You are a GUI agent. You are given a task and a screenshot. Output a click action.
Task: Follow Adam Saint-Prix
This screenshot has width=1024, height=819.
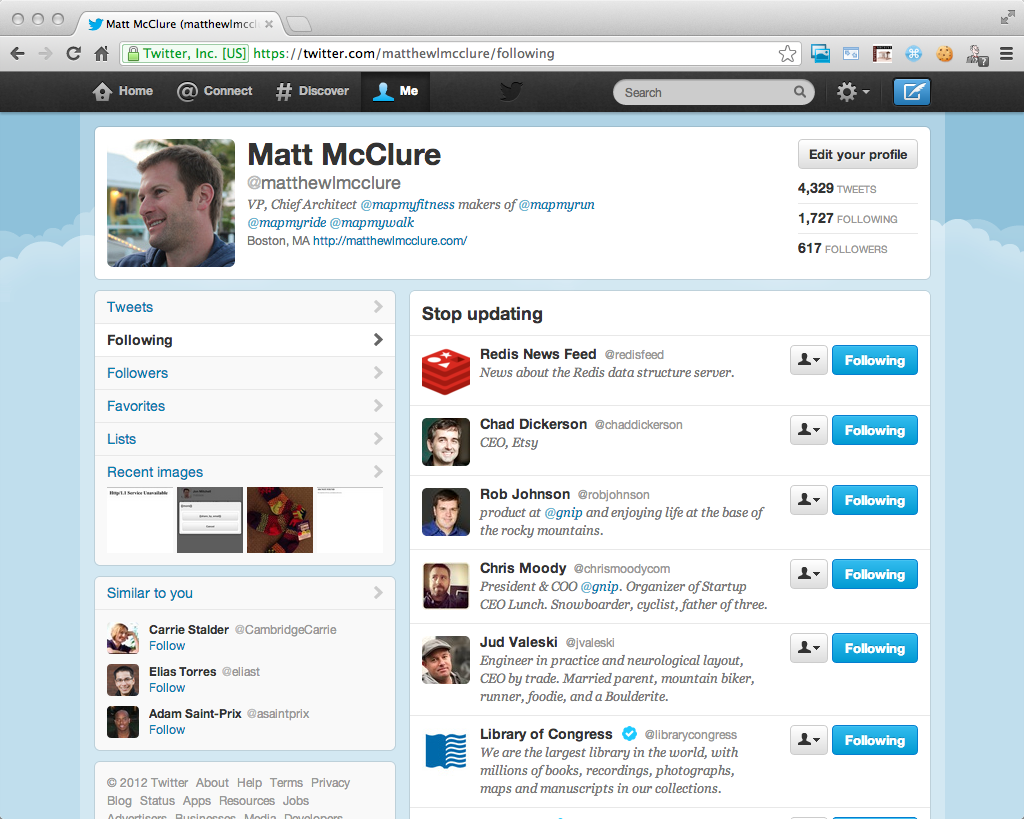pyautogui.click(x=167, y=730)
